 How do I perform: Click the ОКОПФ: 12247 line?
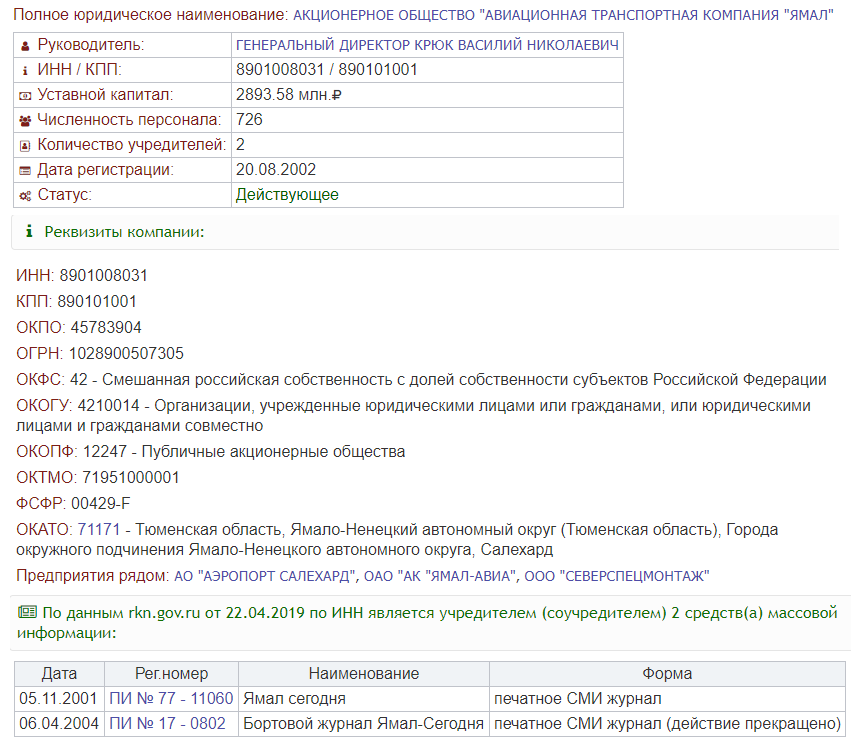click(211, 452)
